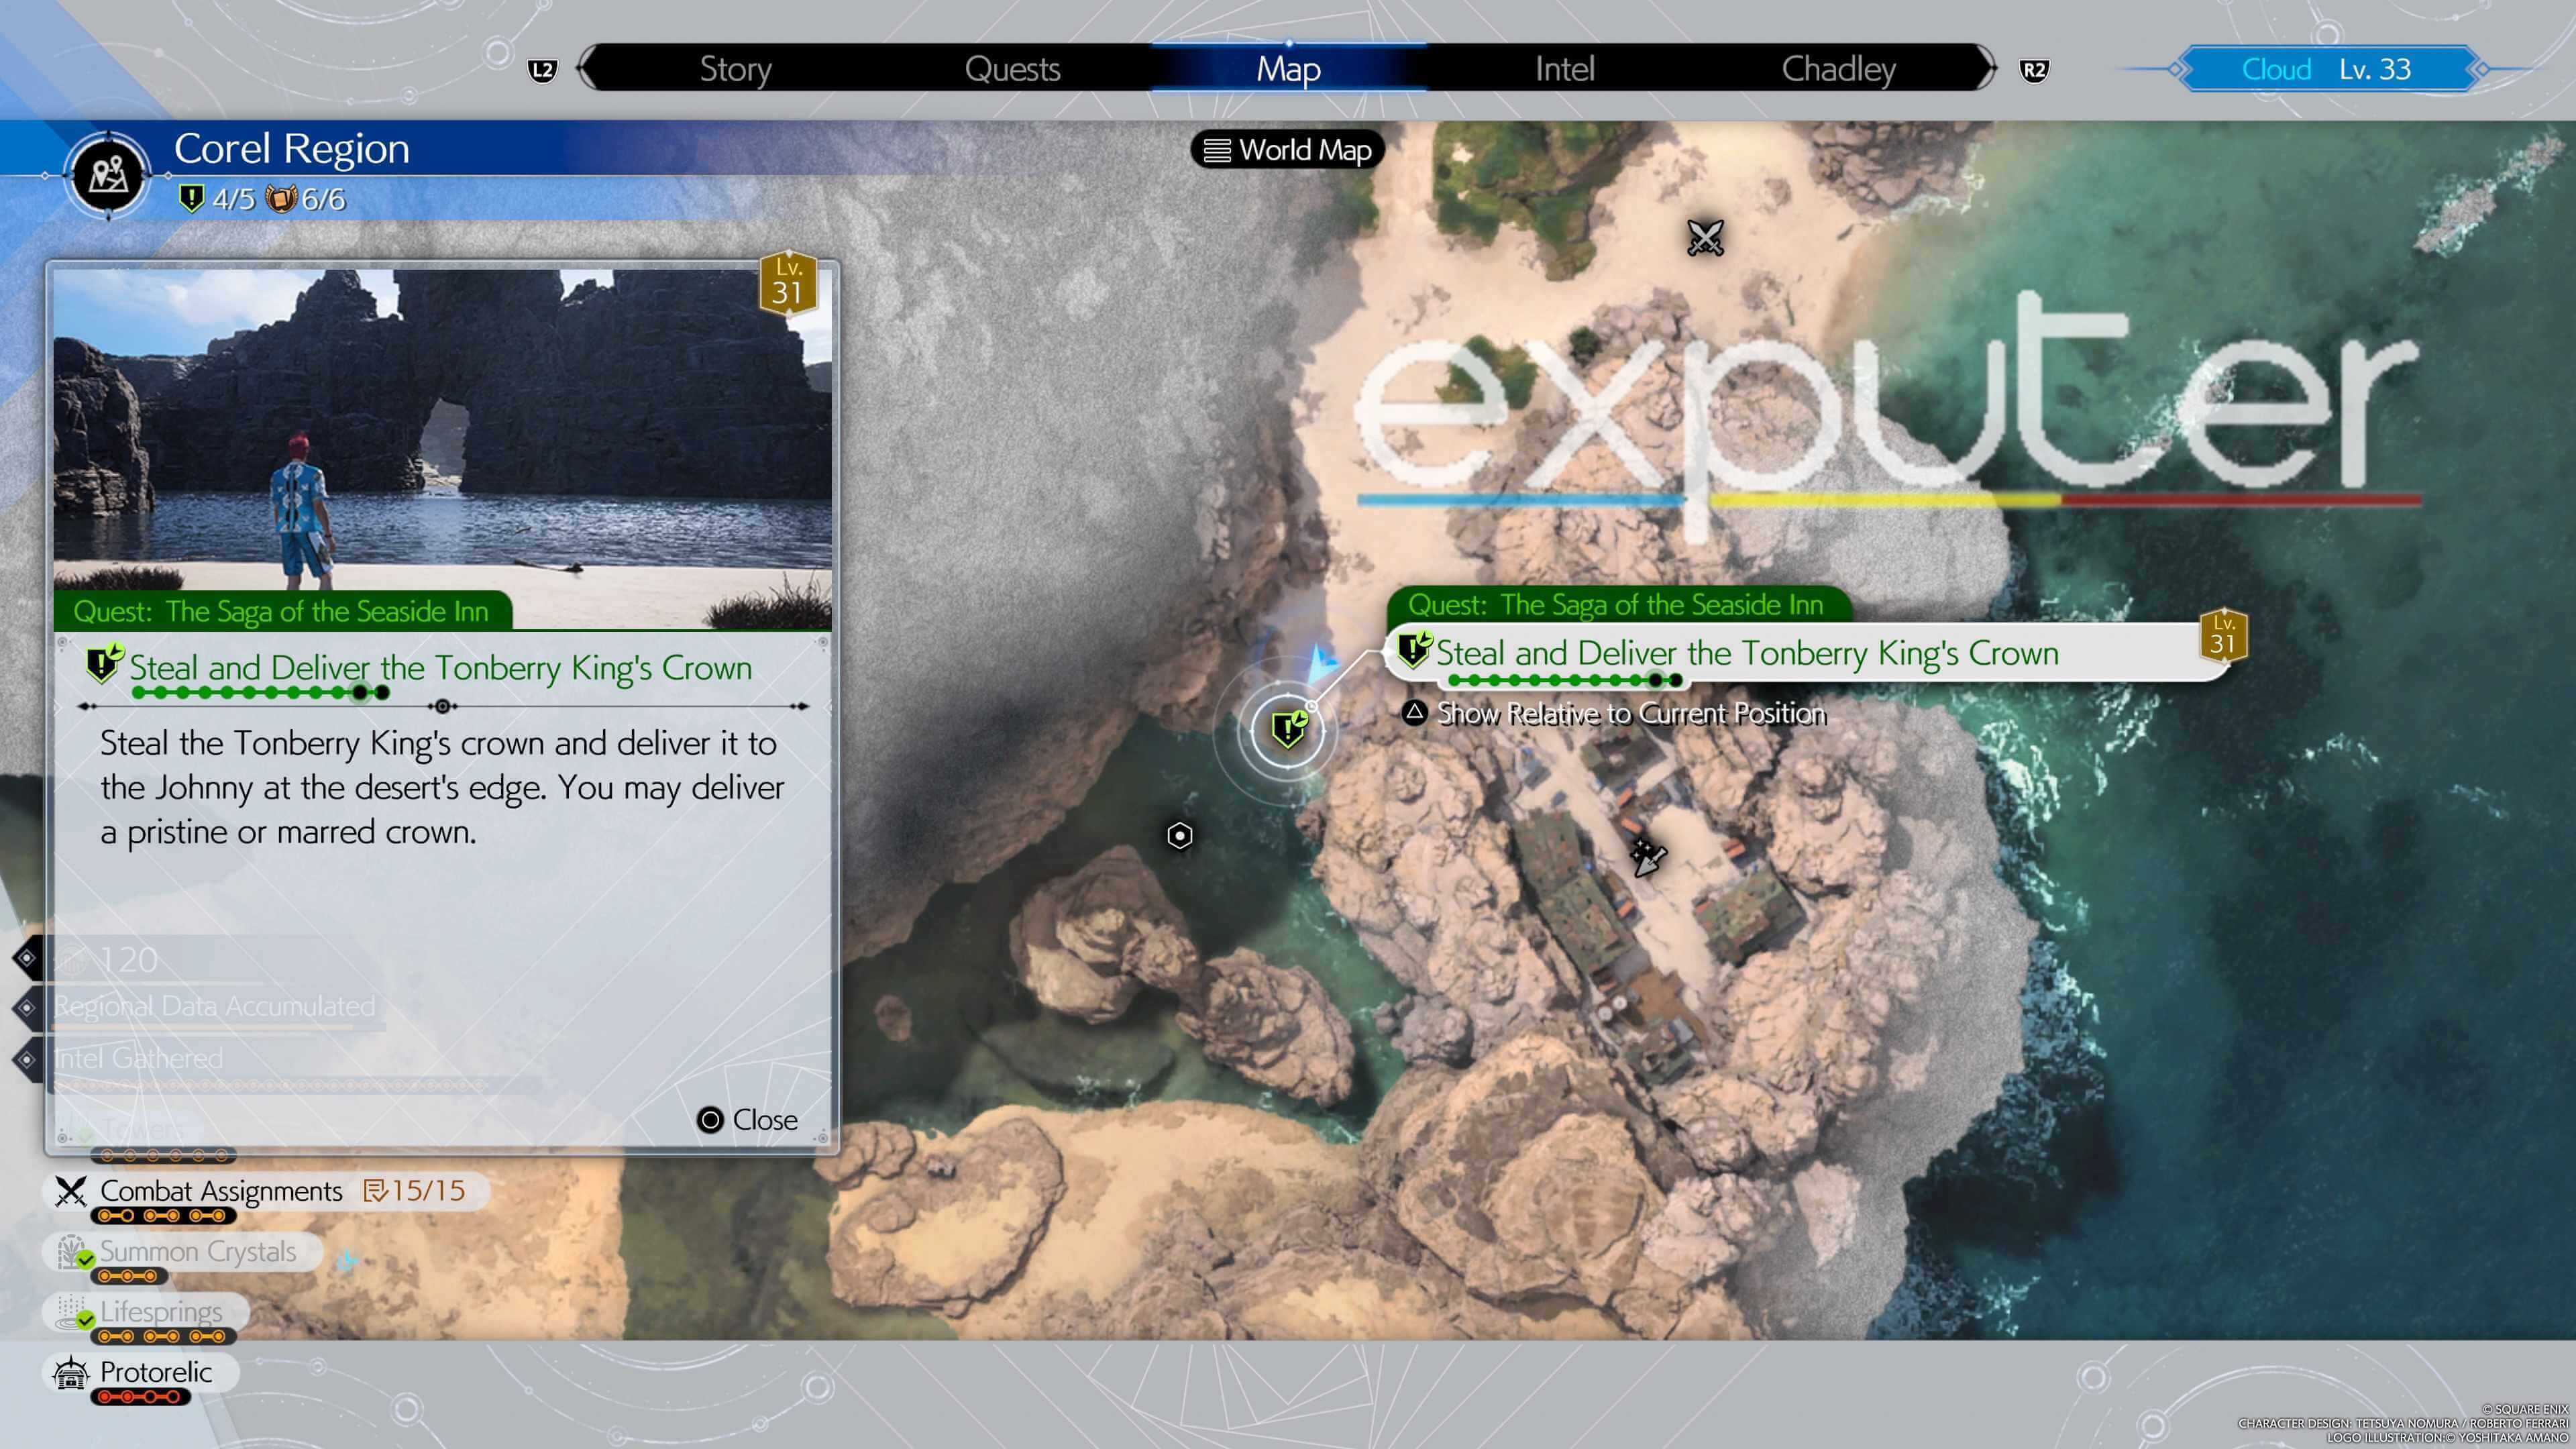Click the Protorelic icon
The height and width of the screenshot is (1449, 2576).
(x=70, y=1373)
